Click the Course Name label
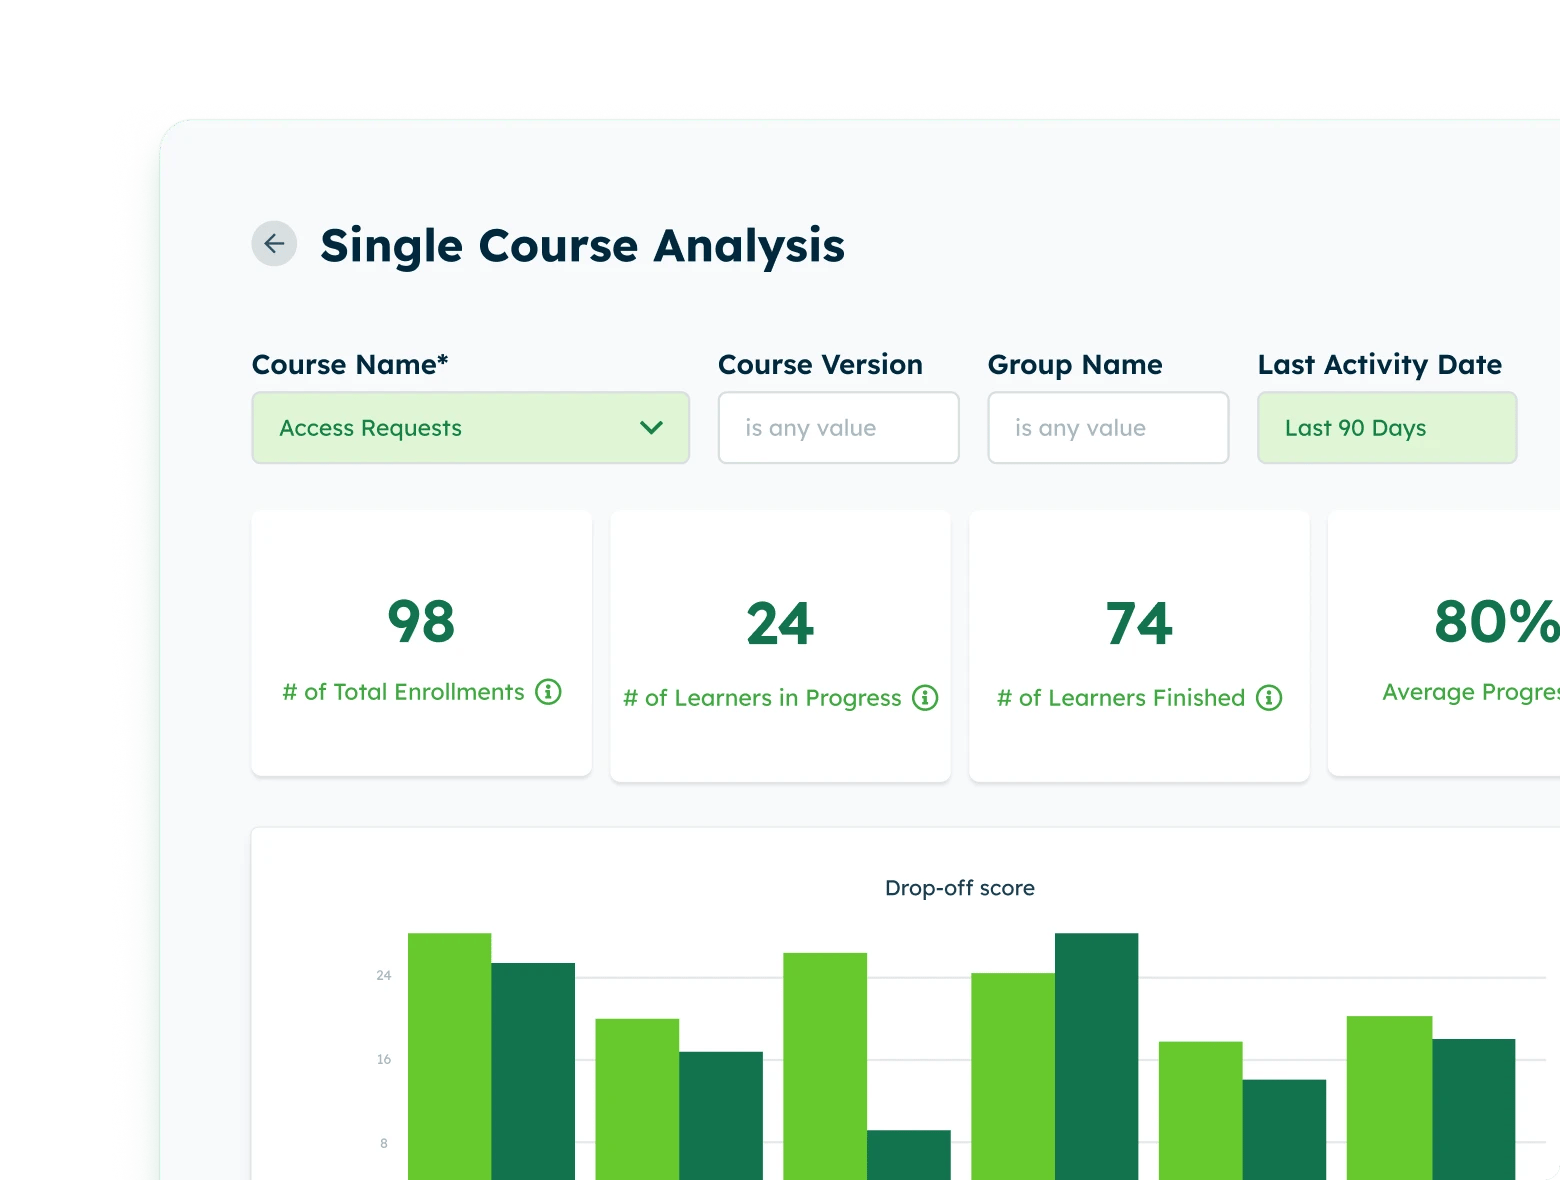1560x1180 pixels. click(350, 364)
